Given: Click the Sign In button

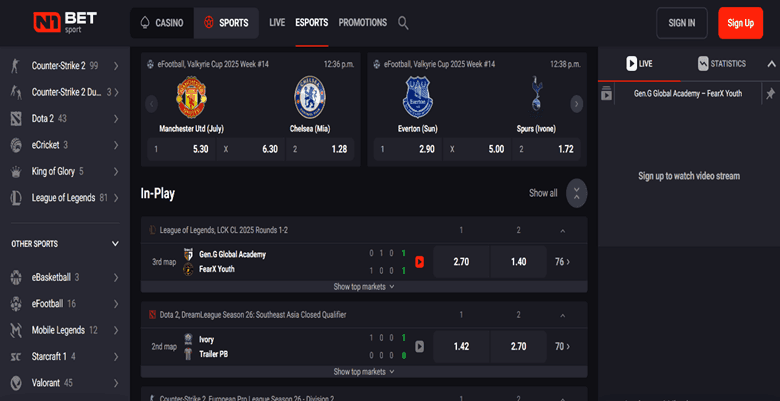Looking at the screenshot, I should tap(681, 22).
